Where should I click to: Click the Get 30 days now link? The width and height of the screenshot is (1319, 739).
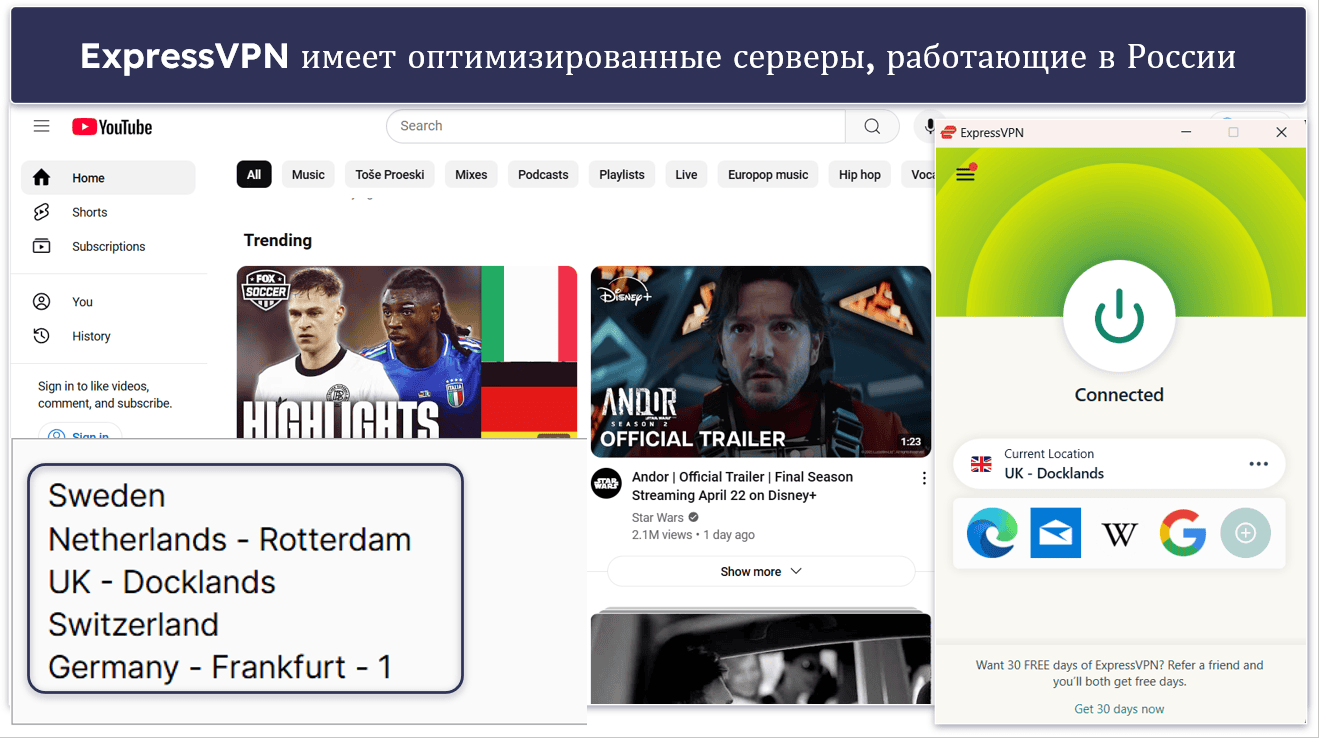(x=1119, y=709)
